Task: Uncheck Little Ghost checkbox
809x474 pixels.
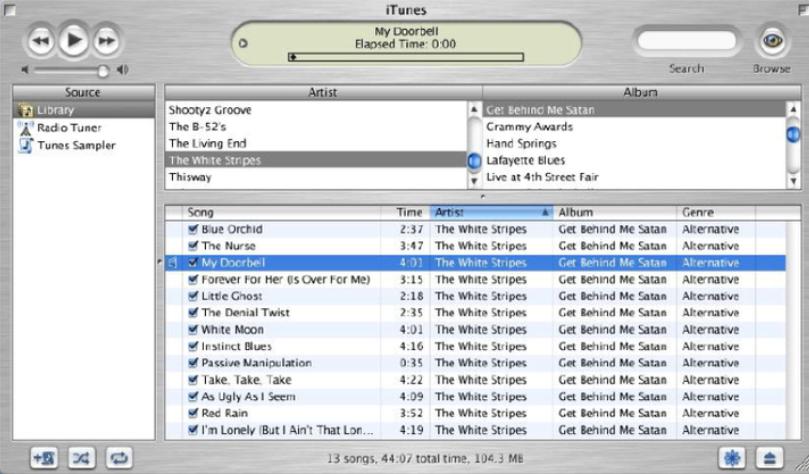Action: 193,296
